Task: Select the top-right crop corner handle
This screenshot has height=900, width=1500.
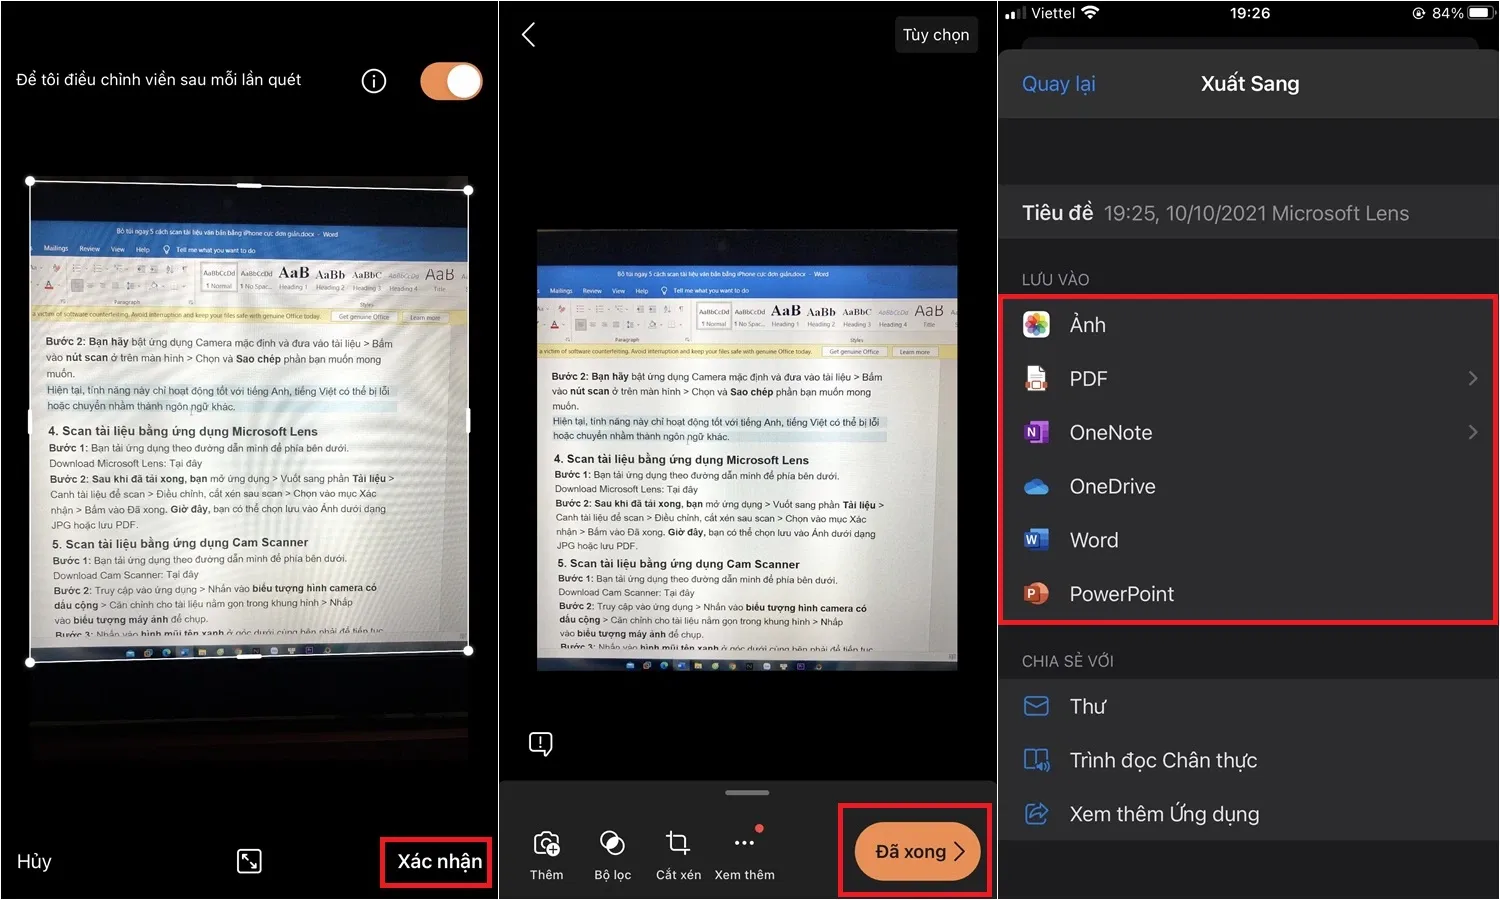Action: click(x=469, y=190)
